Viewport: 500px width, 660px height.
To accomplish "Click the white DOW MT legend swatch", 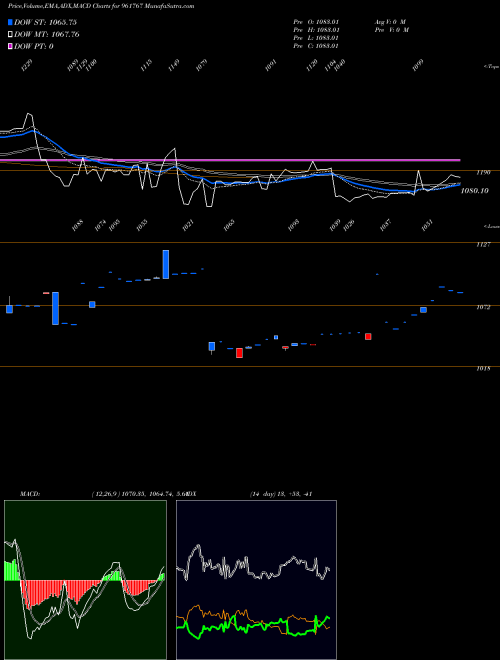I will coord(10,35).
